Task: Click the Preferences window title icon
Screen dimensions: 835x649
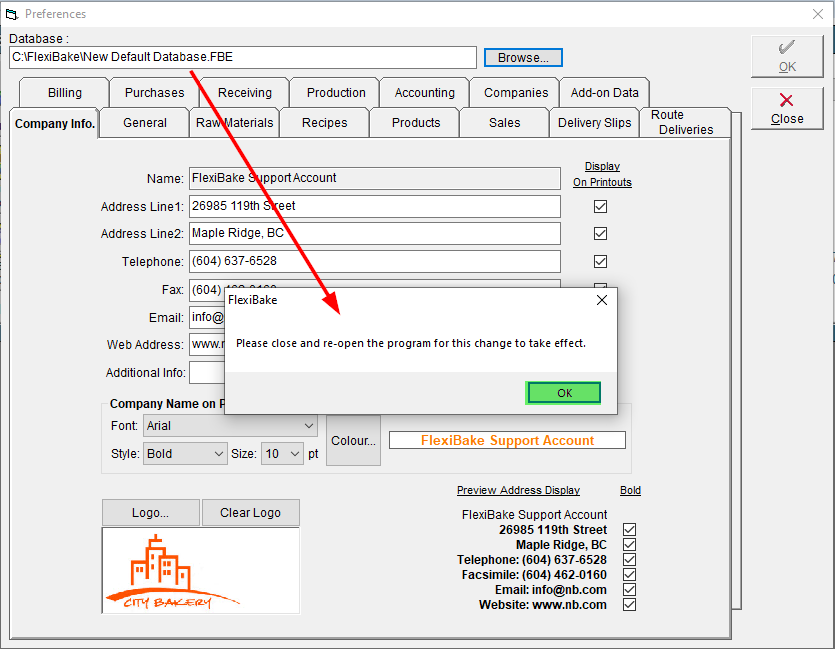Action: point(11,14)
